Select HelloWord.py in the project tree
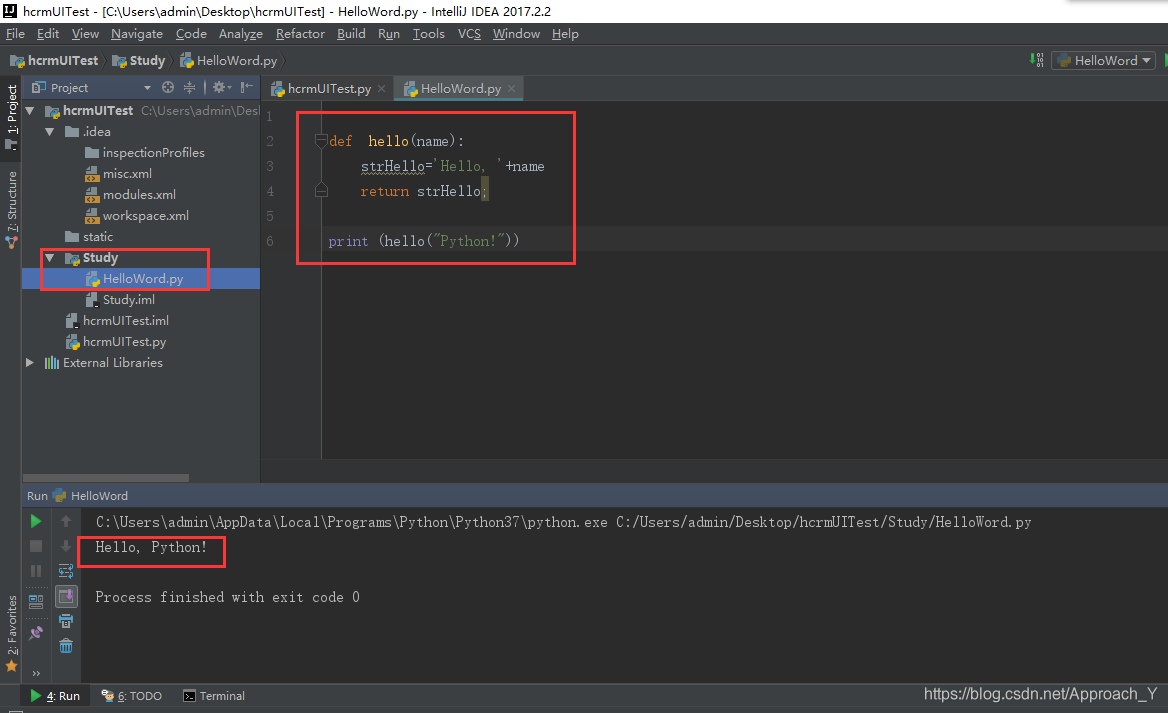1168x713 pixels. pyautogui.click(x=135, y=279)
